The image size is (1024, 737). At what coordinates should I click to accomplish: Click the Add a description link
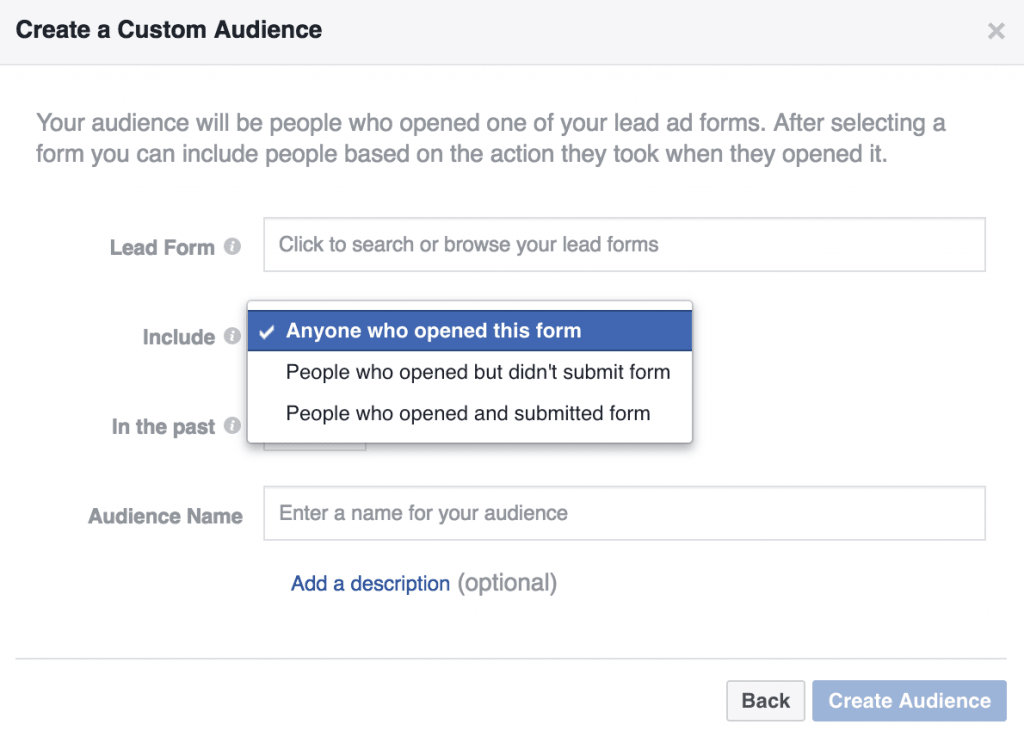coord(370,583)
